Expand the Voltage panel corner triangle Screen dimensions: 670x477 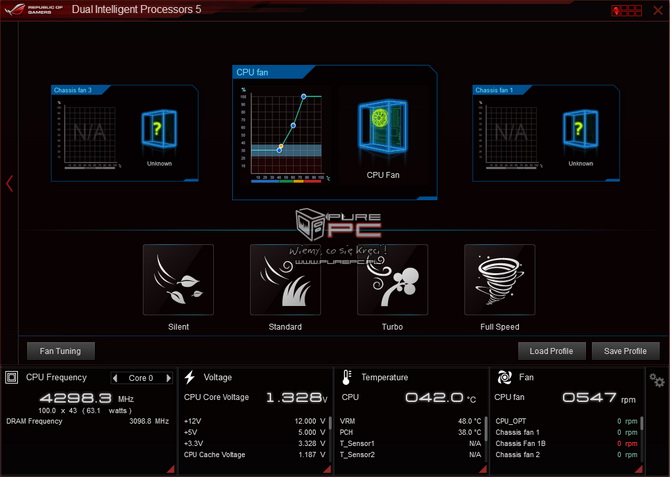tap(327, 469)
